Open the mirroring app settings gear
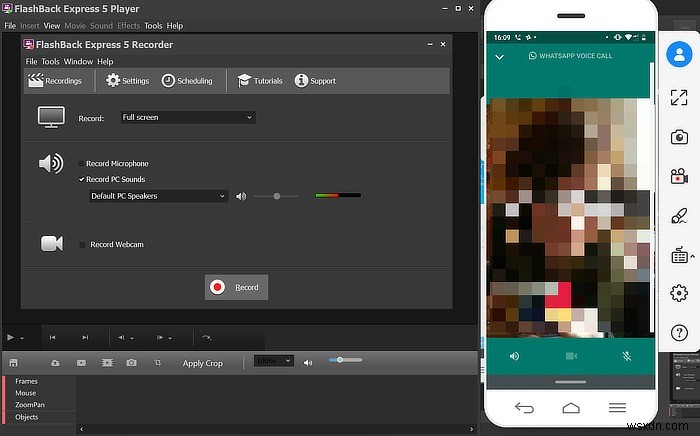Image resolution: width=700 pixels, height=436 pixels. click(x=679, y=293)
